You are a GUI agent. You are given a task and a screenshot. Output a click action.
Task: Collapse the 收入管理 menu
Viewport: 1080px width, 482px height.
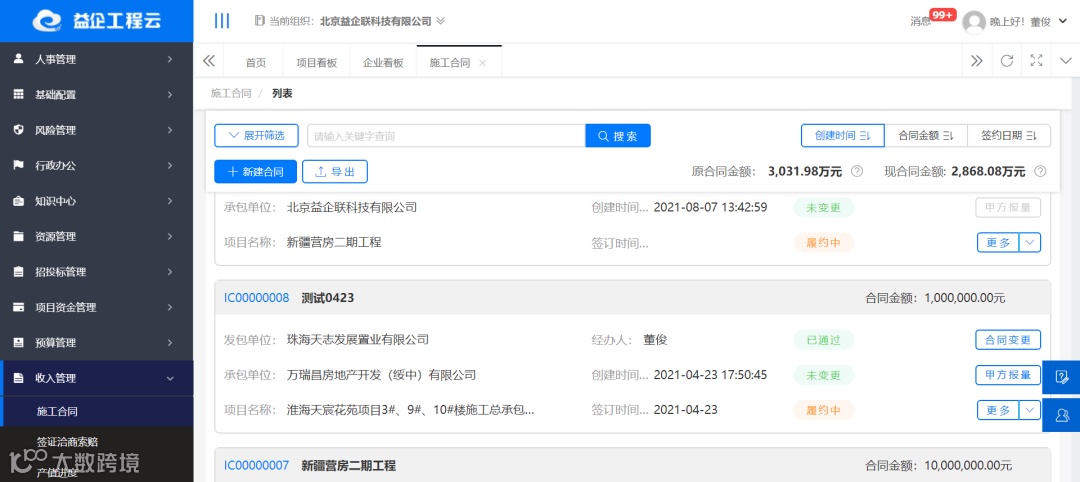point(169,378)
